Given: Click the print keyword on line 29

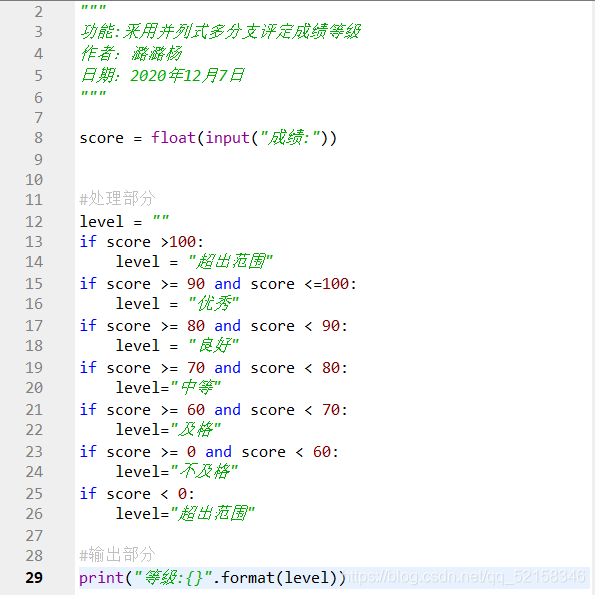Looking at the screenshot, I should (x=101, y=578).
